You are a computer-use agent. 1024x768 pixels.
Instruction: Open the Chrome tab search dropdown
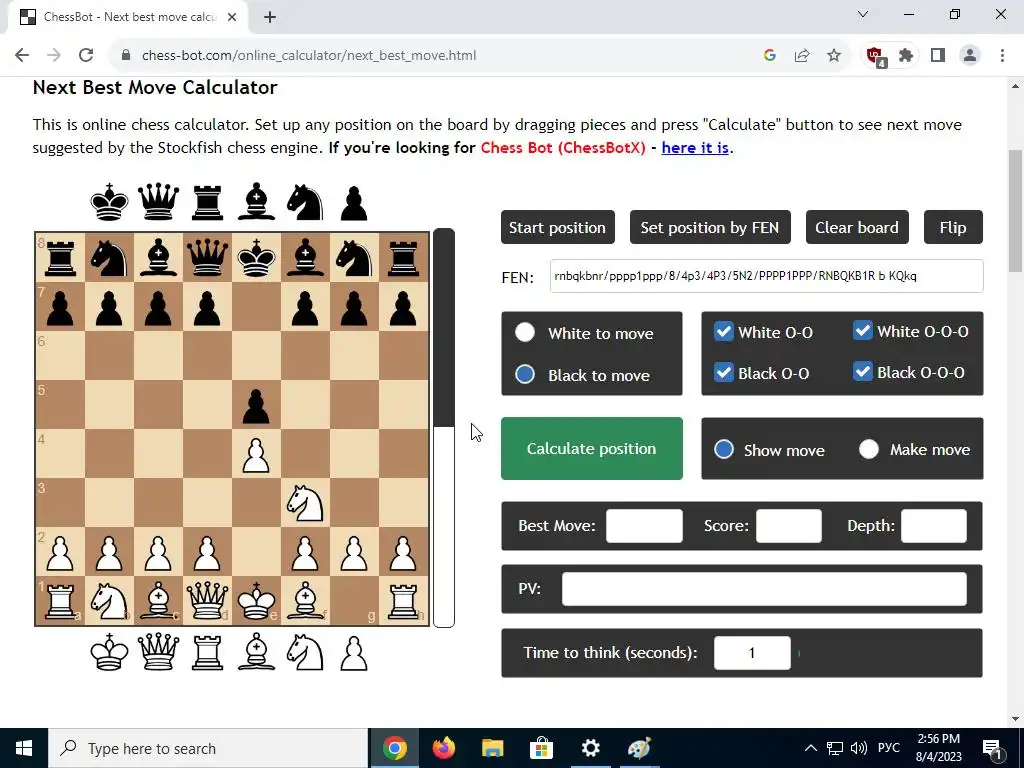(x=863, y=14)
